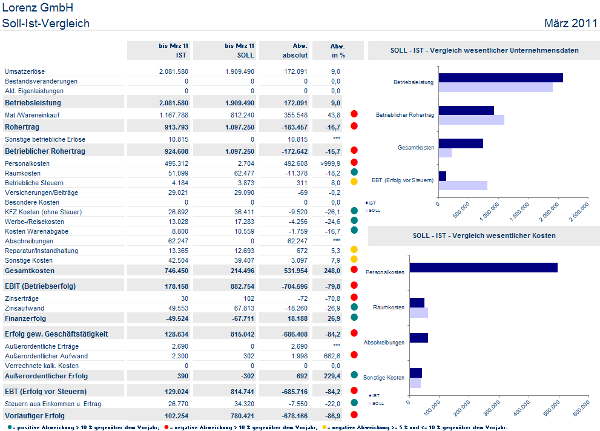Click the yellow dot for Reparatur/Instandhaltung
This screenshot has width=600, height=431.
[x=354, y=250]
